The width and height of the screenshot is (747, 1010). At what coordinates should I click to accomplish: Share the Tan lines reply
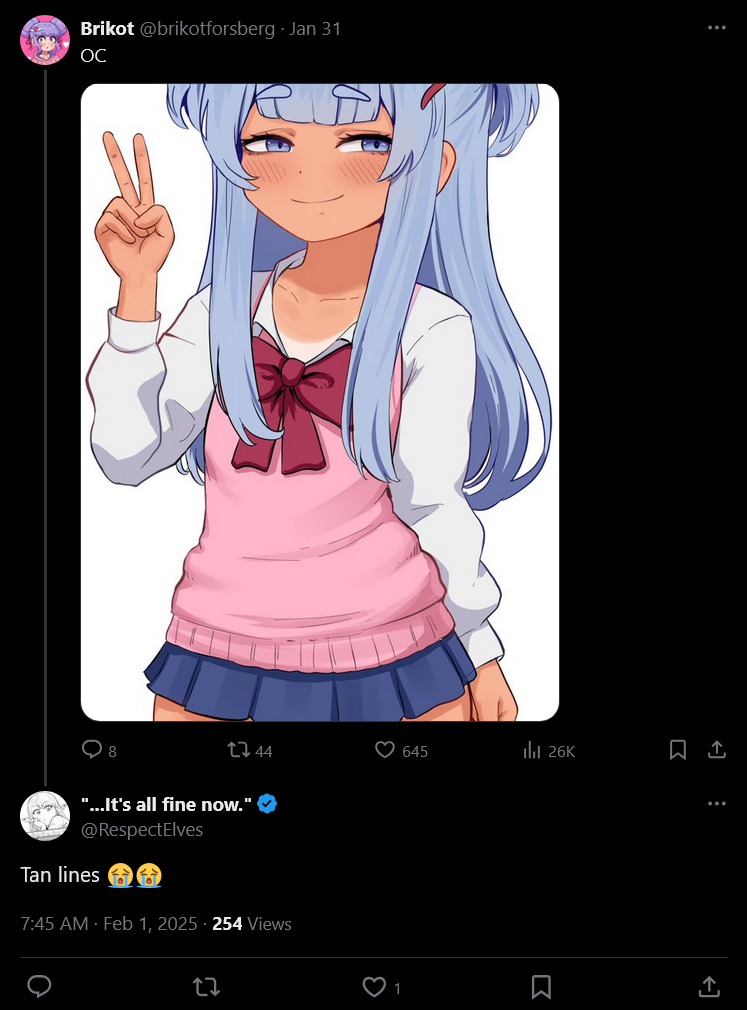[x=708, y=986]
